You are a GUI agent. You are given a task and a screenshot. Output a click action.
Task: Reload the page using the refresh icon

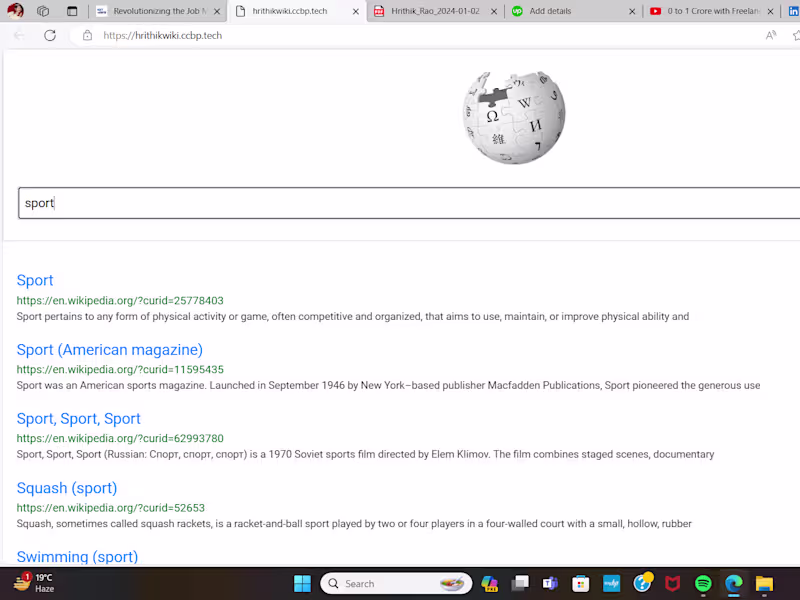(50, 35)
